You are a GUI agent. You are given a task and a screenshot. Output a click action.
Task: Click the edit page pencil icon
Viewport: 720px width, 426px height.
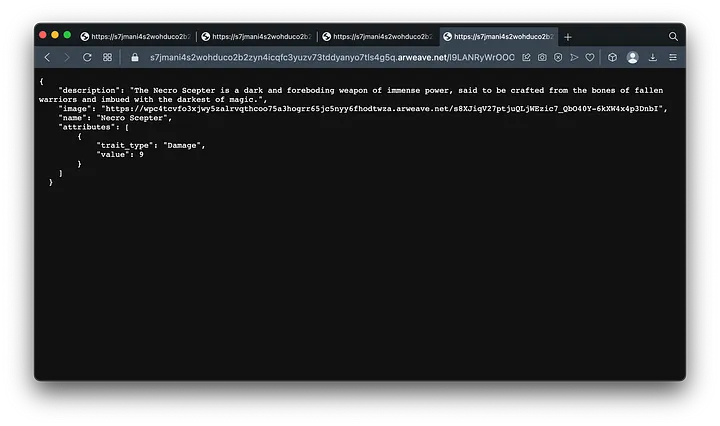[526, 58]
